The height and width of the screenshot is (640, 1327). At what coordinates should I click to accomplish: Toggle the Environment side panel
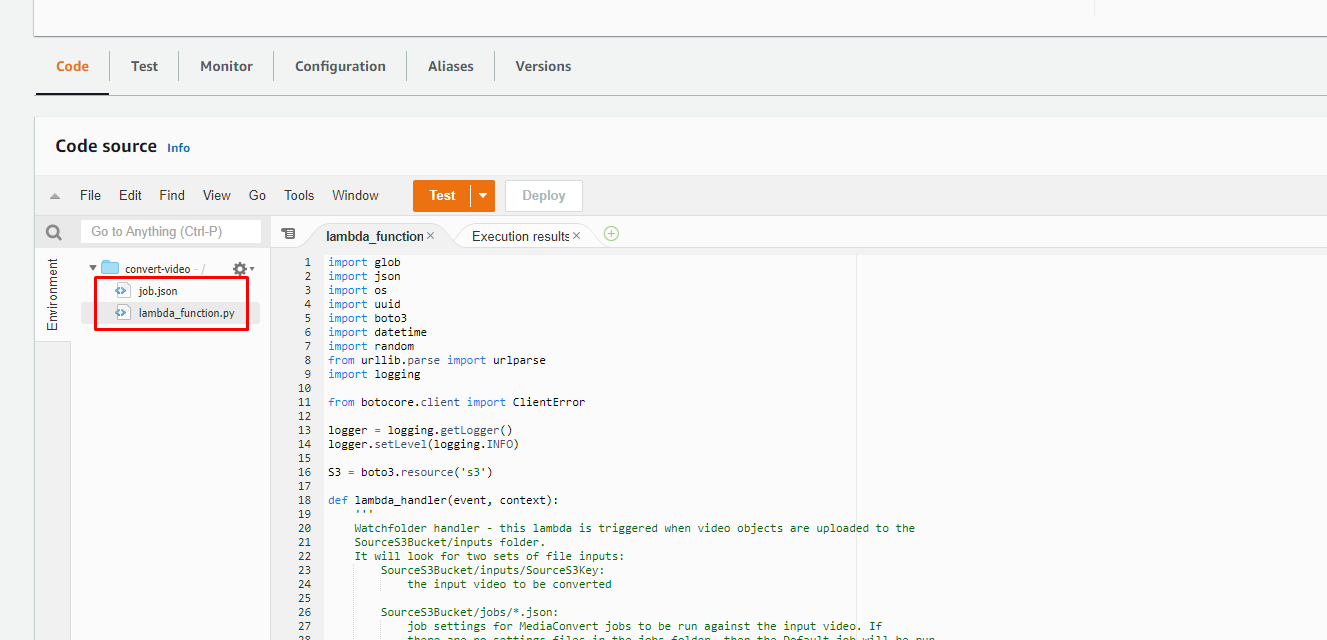pos(53,295)
